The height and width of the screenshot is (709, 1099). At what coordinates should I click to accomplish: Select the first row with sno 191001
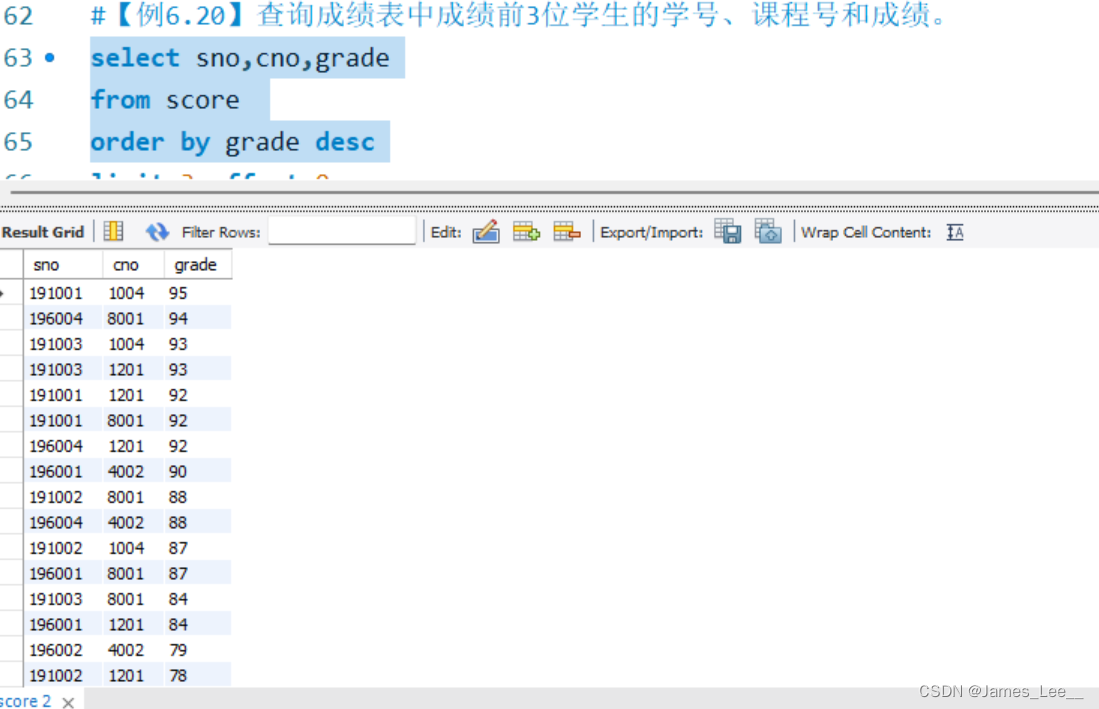pyautogui.click(x=57, y=292)
